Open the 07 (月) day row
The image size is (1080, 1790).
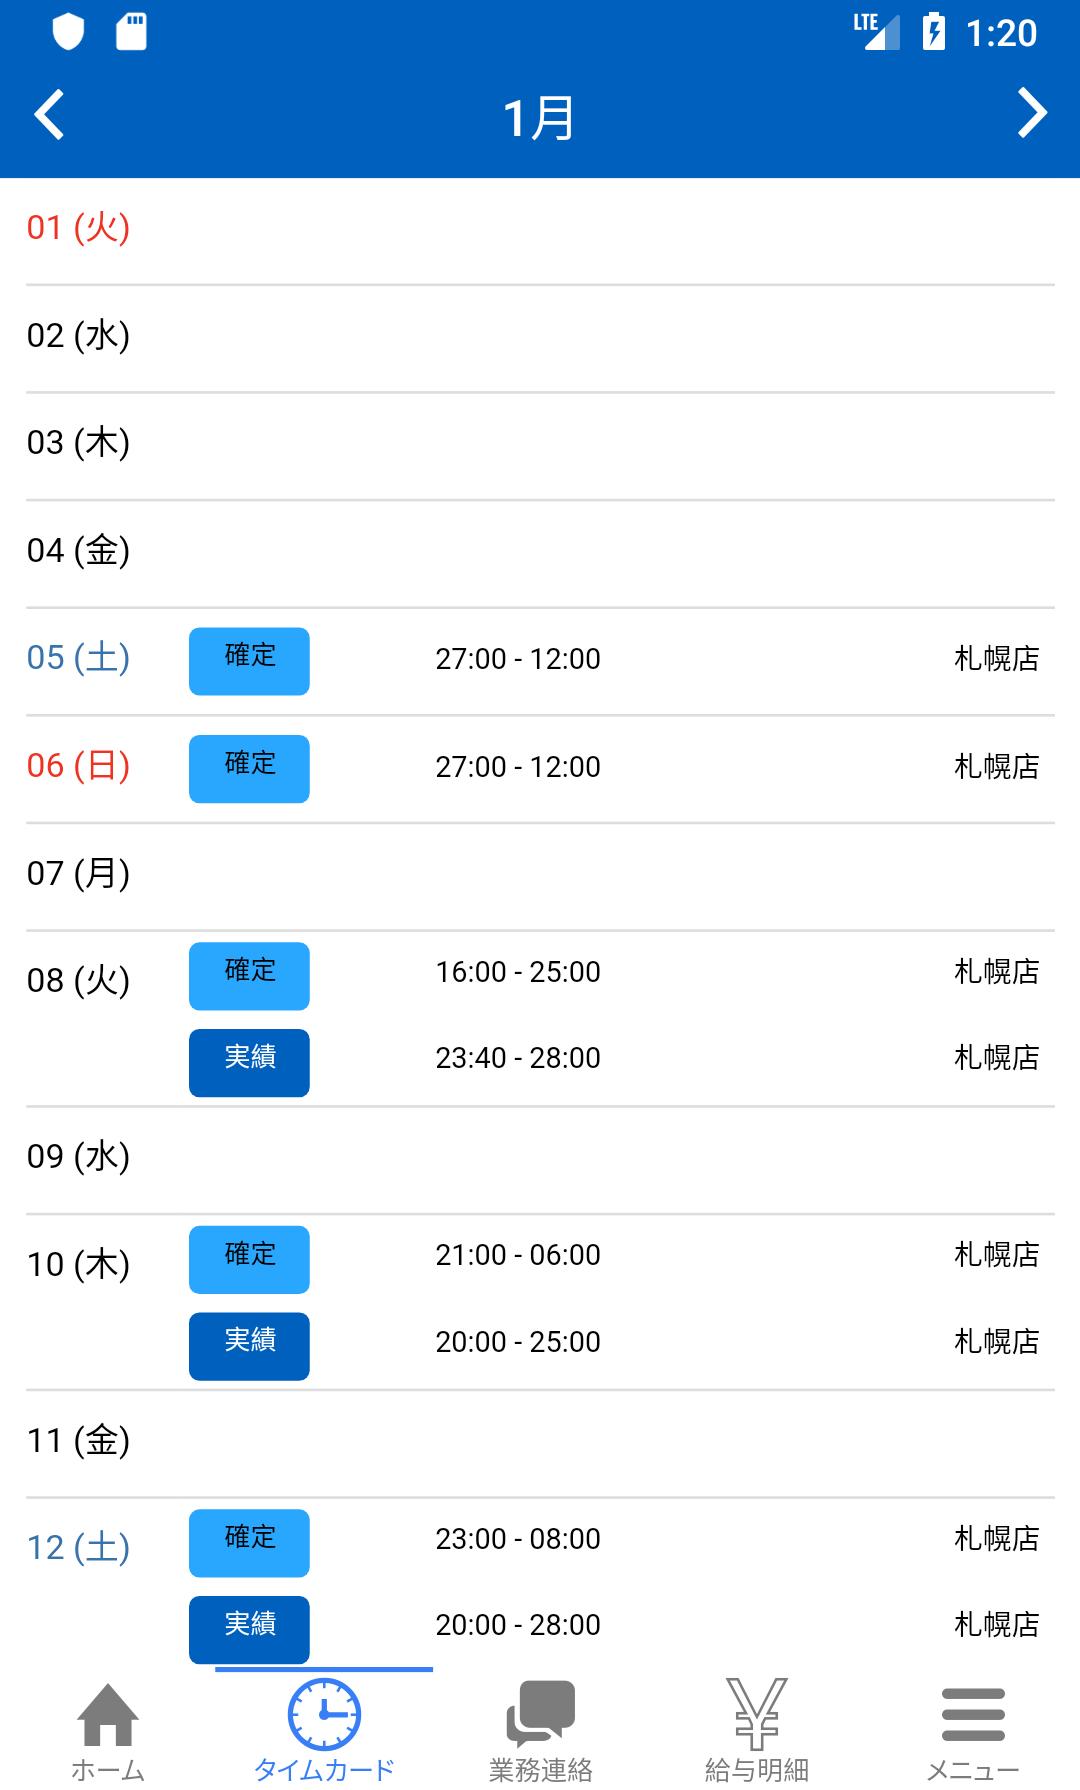tap(540, 877)
